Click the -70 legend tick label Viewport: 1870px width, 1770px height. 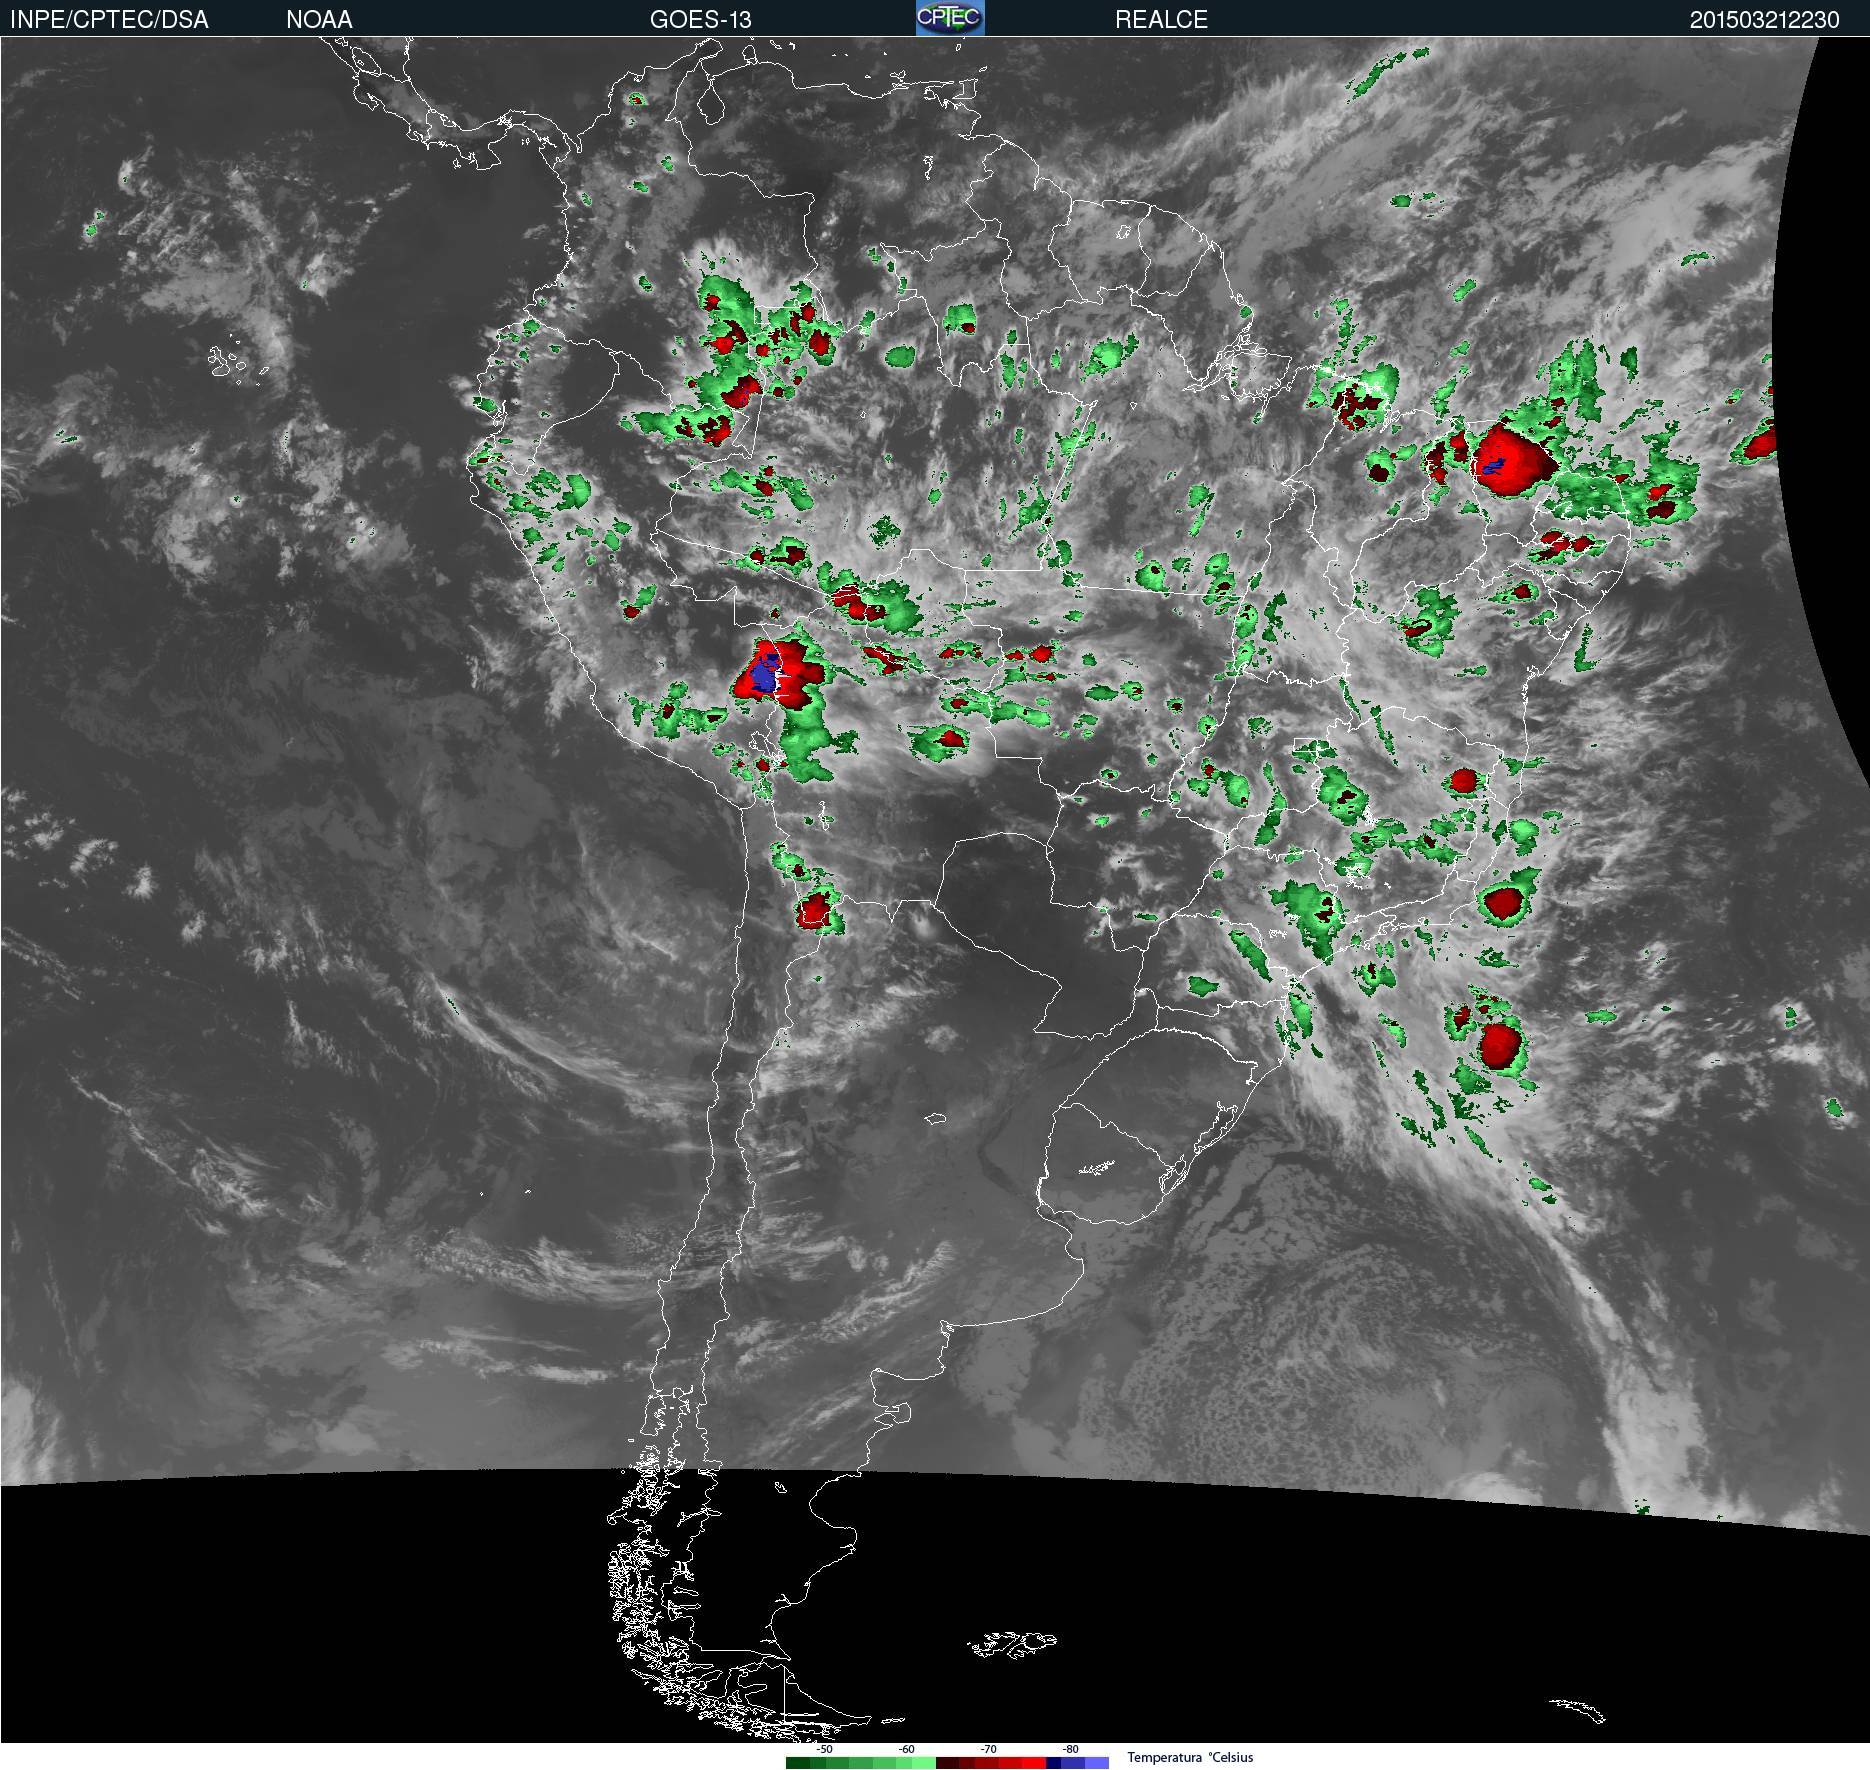[x=988, y=1749]
